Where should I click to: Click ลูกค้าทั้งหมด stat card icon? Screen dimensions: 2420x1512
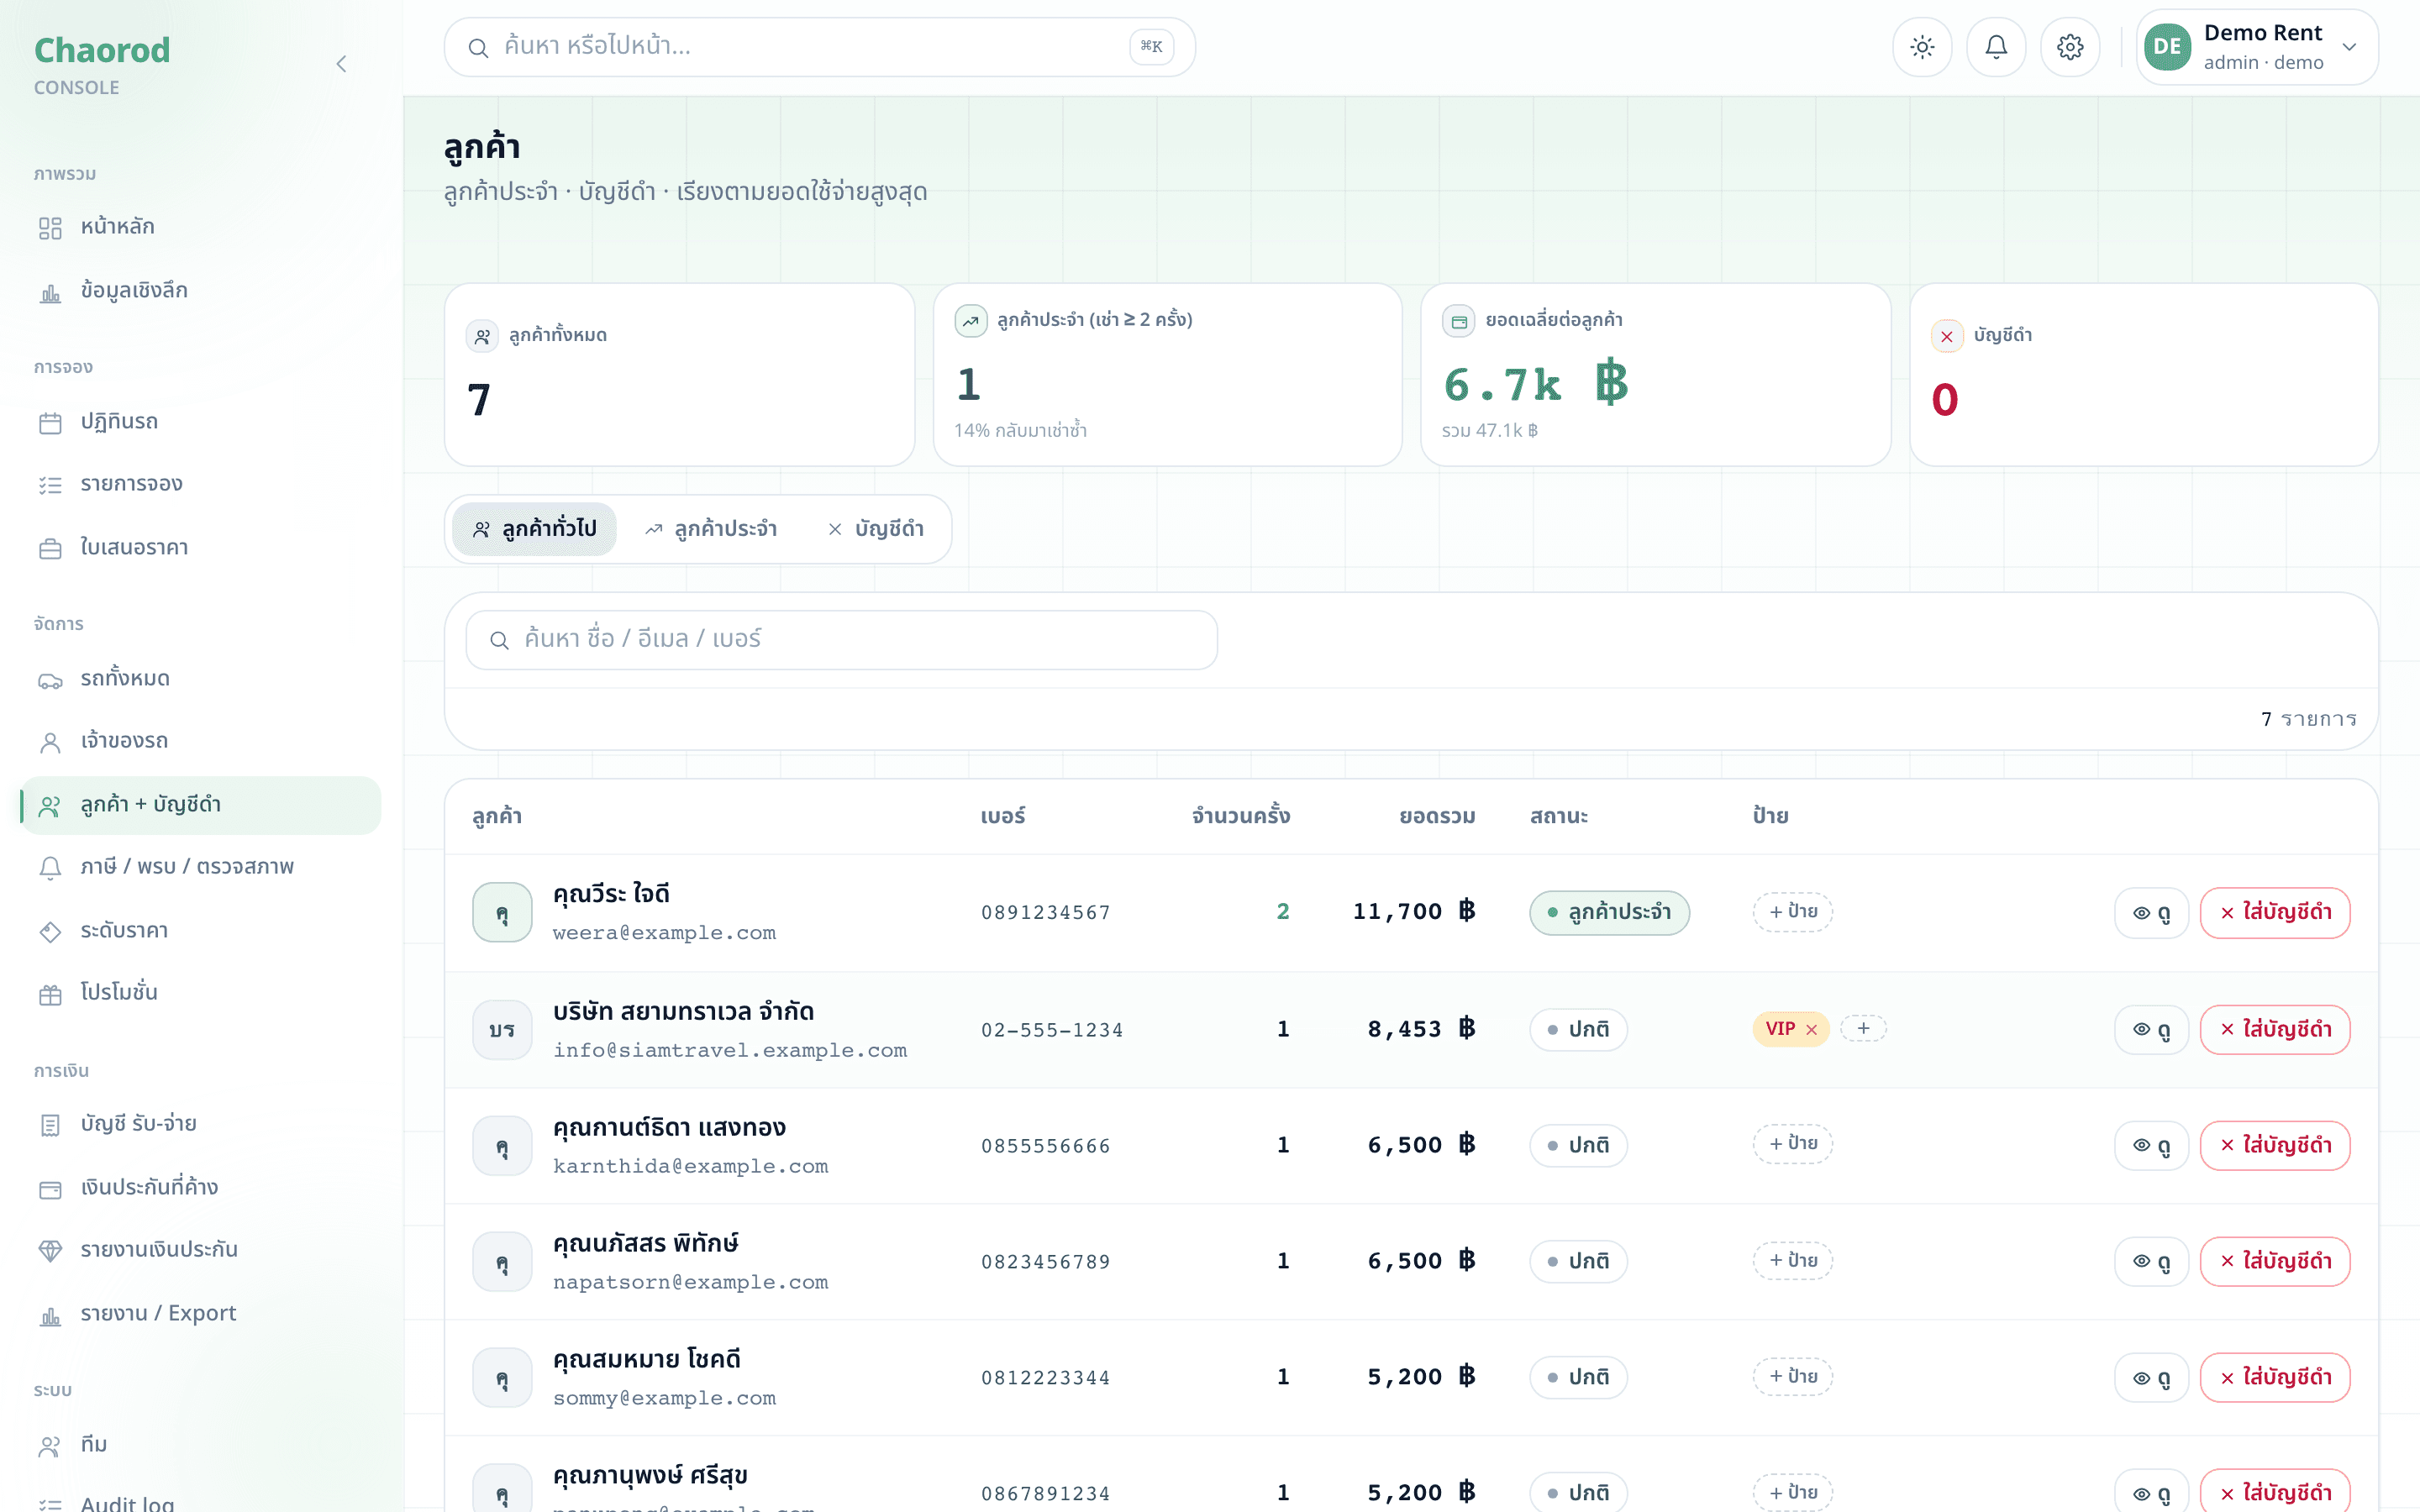tap(482, 336)
